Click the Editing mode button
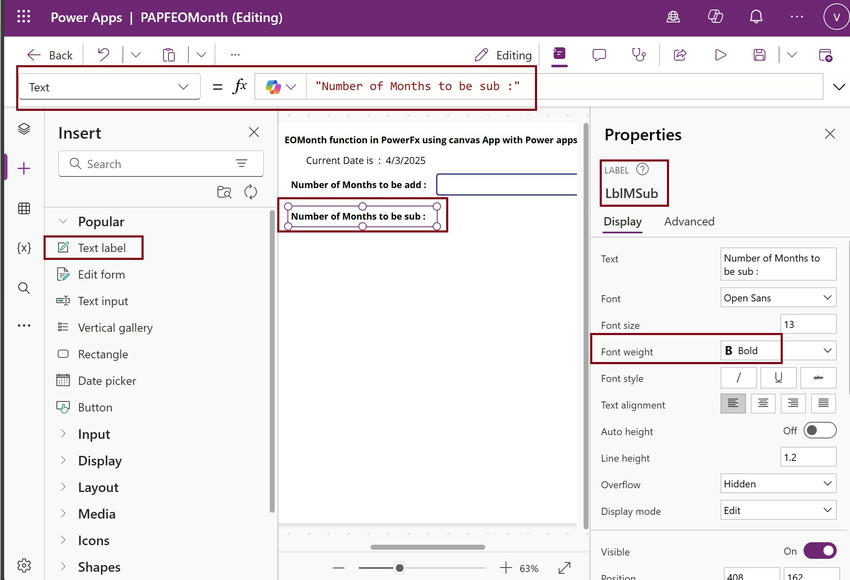The height and width of the screenshot is (580, 850). [503, 55]
